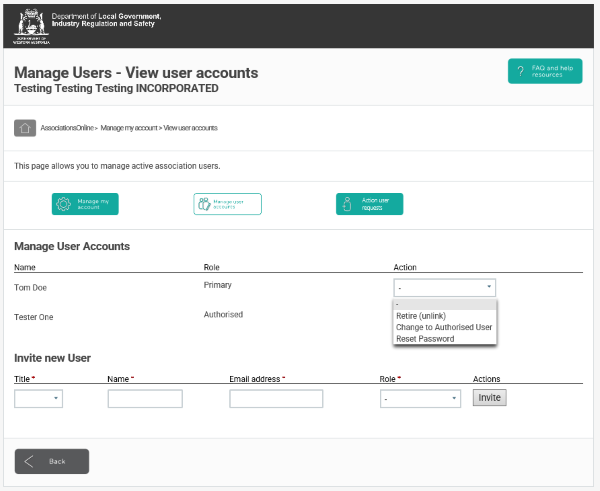The image size is (600, 491).
Task: Click the Manage User Accounts heading
Action: click(72, 246)
